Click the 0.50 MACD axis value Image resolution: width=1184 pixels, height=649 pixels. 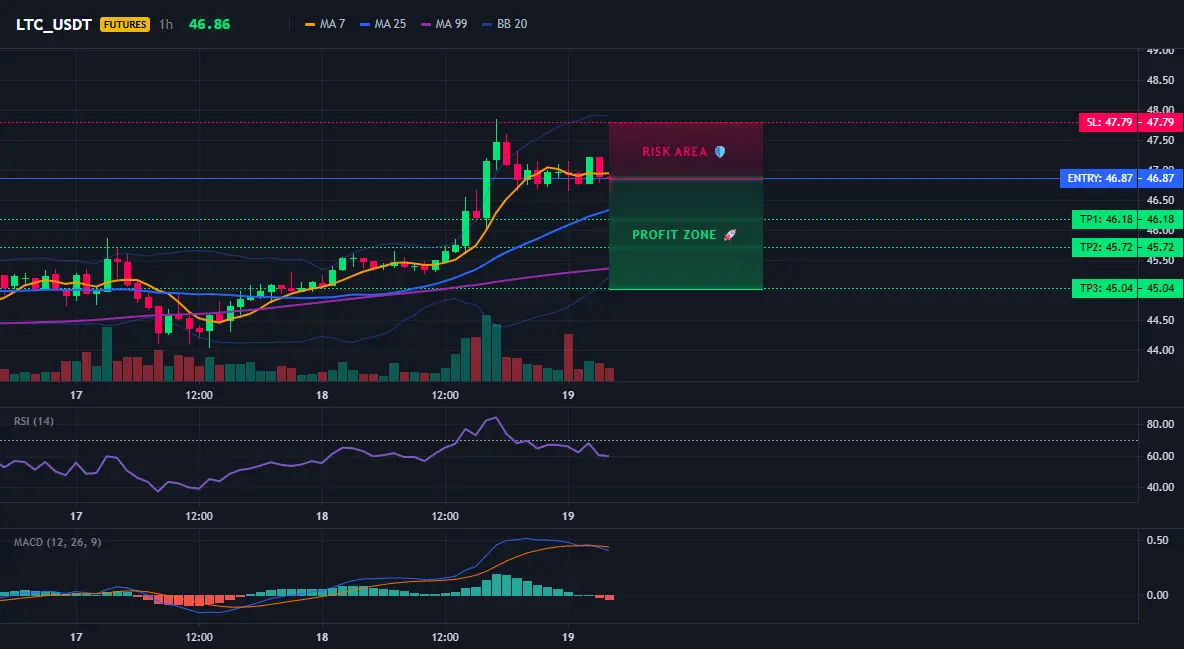coord(1158,540)
